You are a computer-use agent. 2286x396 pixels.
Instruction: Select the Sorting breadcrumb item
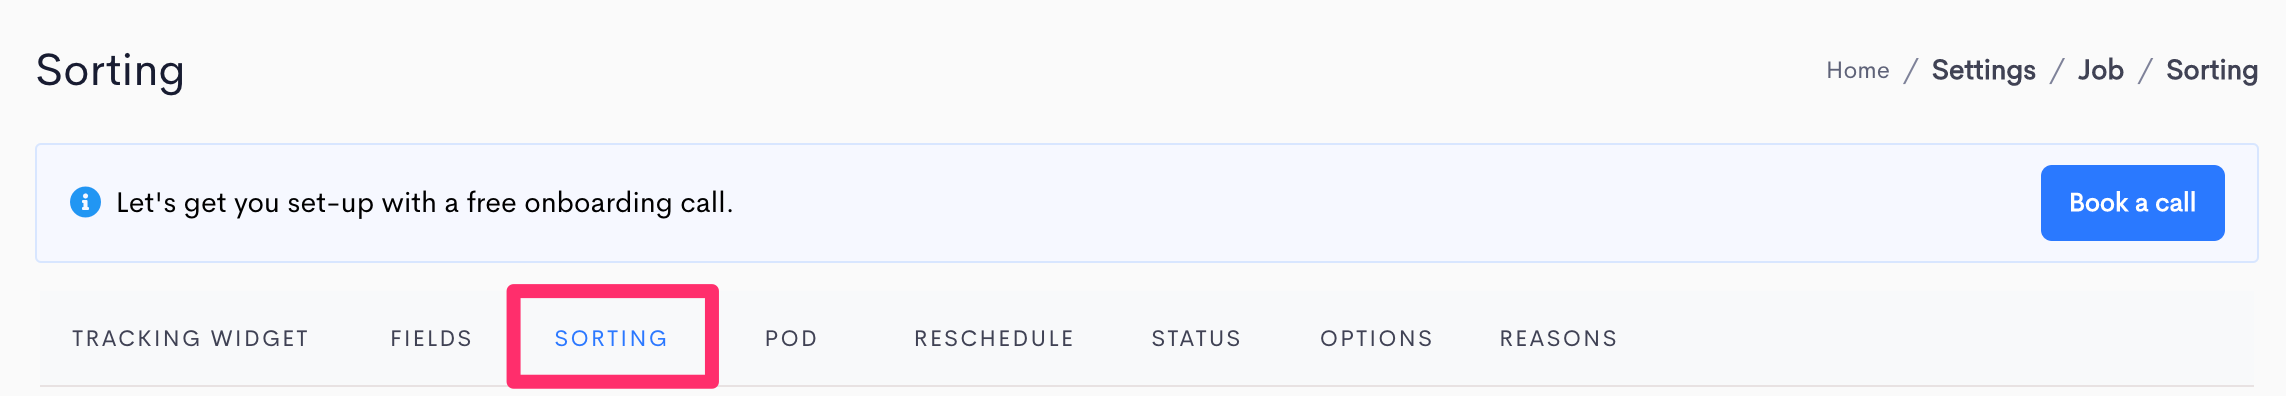(2212, 70)
